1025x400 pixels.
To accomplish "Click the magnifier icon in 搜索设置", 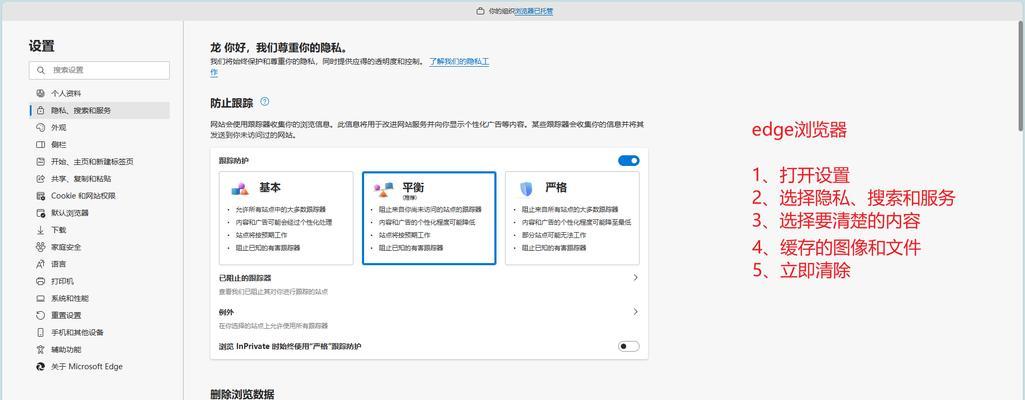I will tap(41, 70).
